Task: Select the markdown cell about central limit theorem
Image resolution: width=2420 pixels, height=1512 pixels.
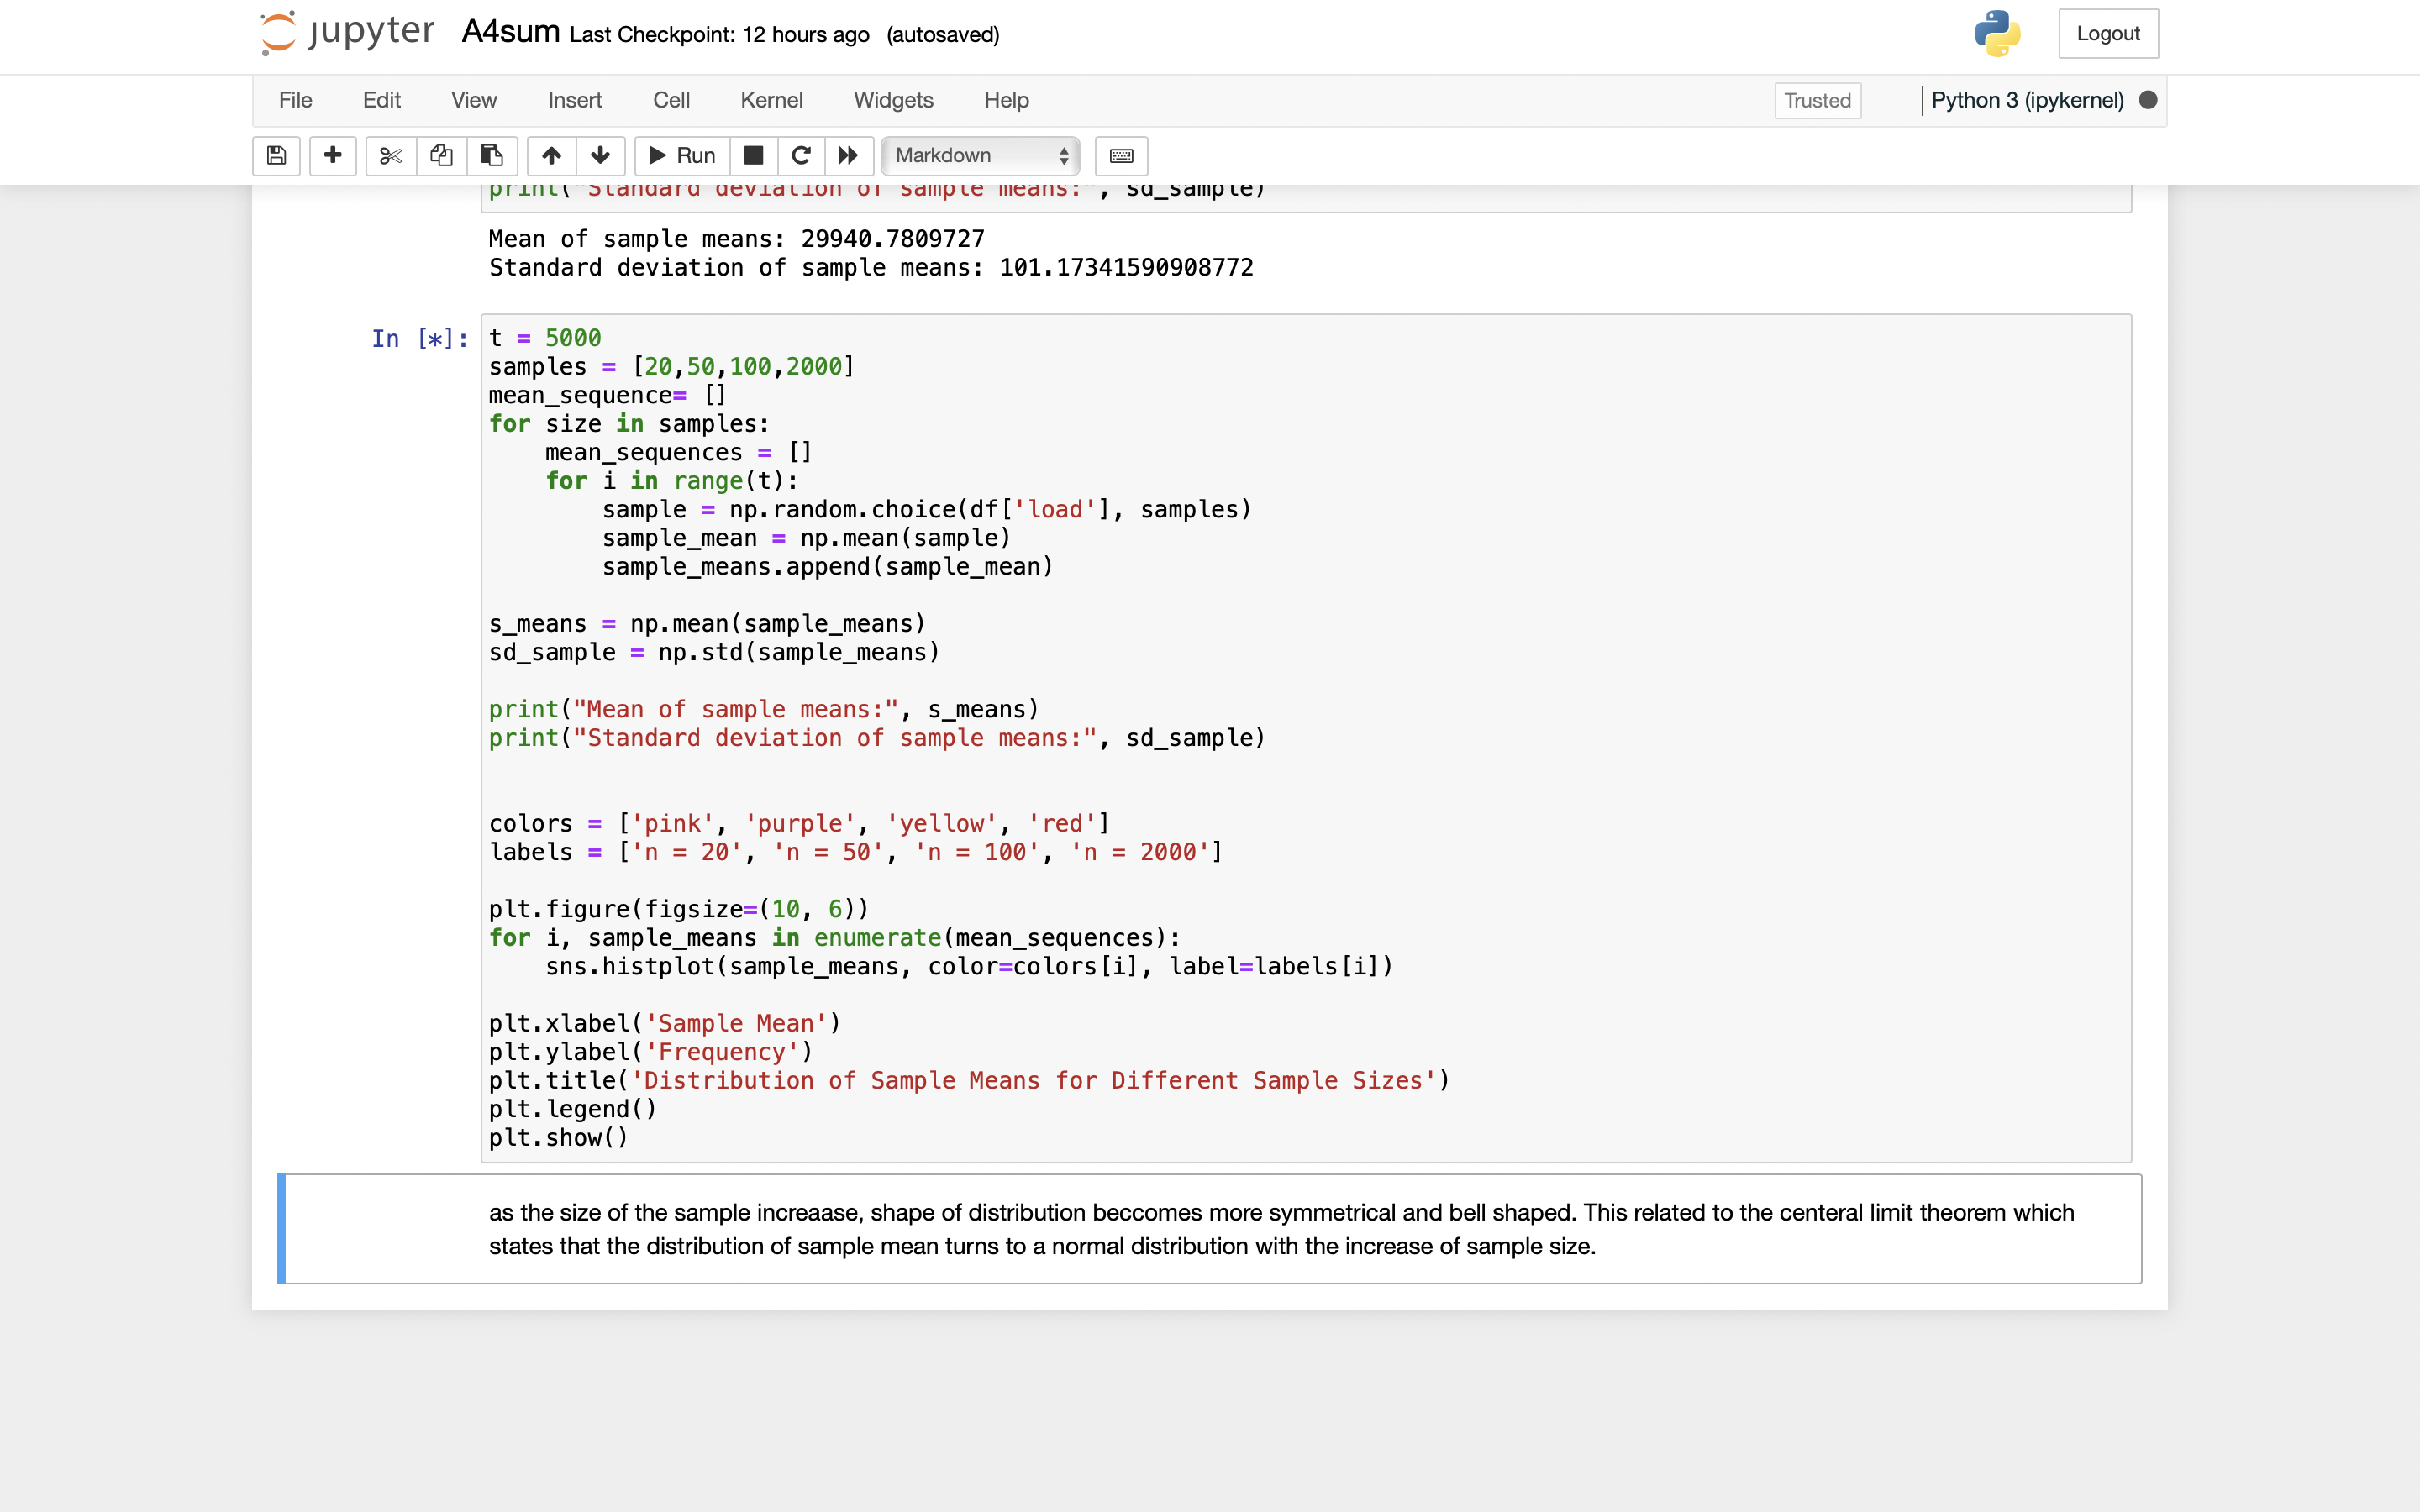Action: pyautogui.click(x=1210, y=1229)
